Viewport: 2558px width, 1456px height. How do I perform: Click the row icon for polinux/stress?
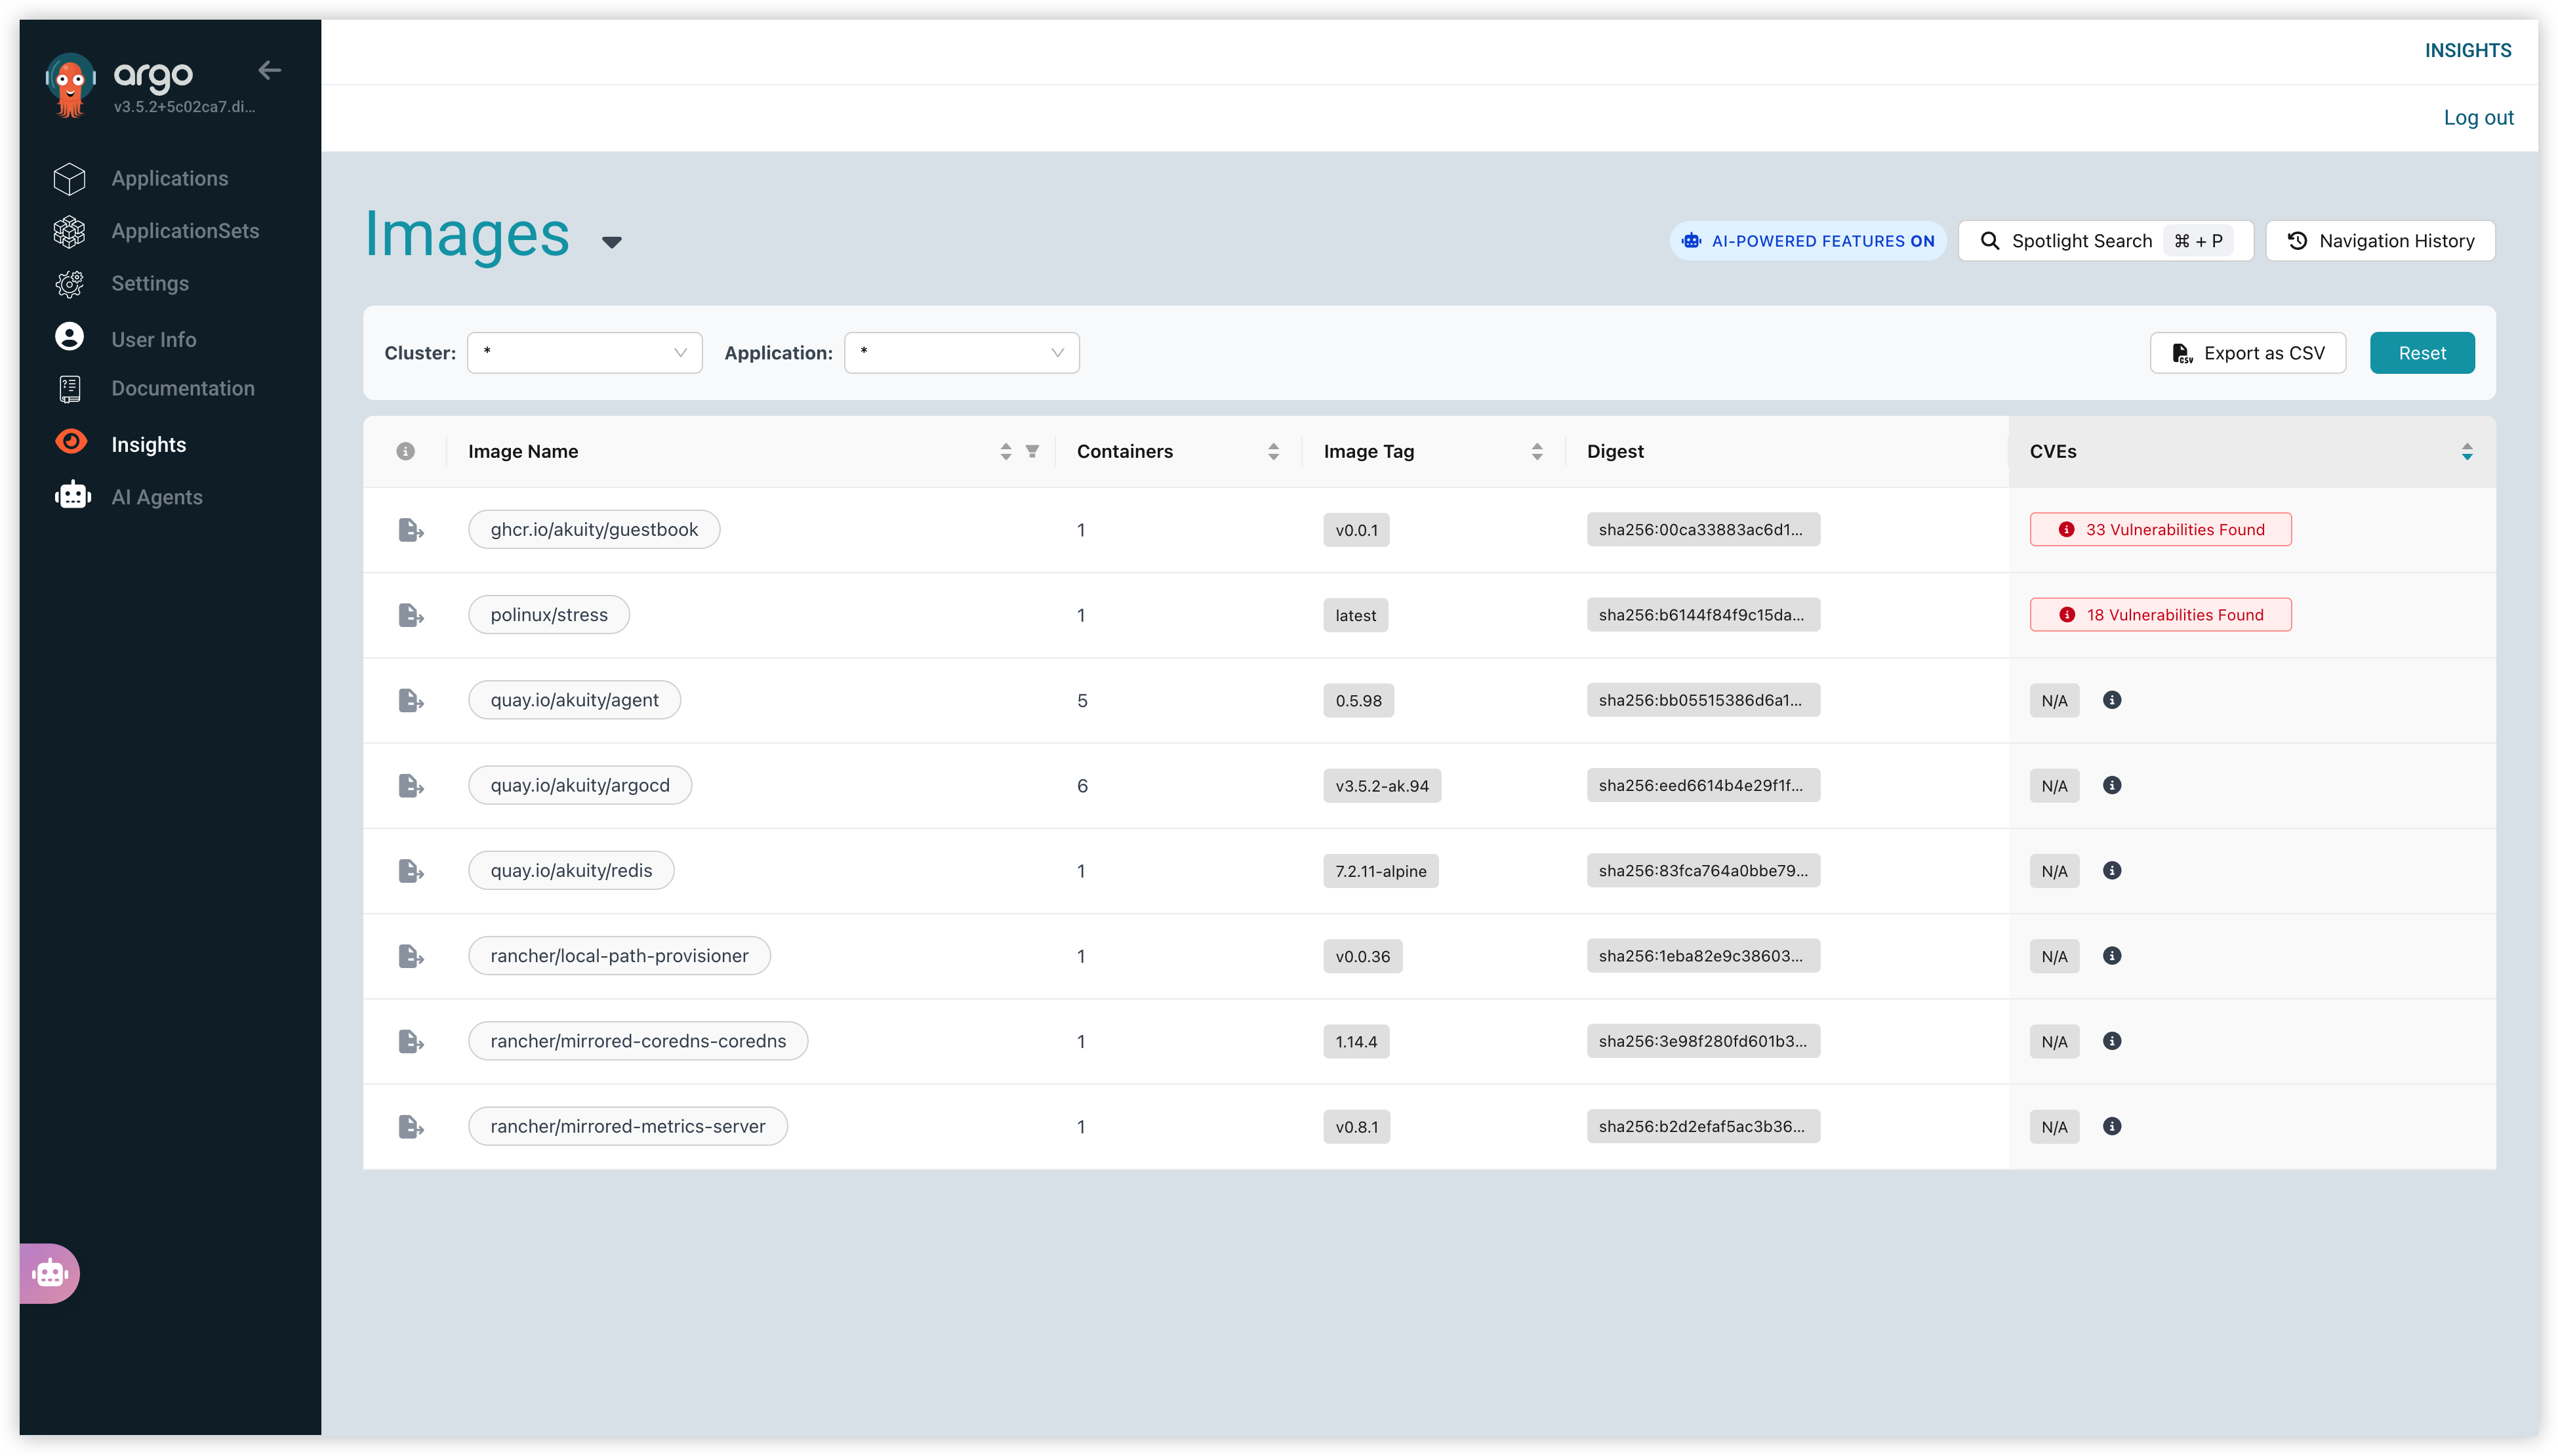(410, 615)
